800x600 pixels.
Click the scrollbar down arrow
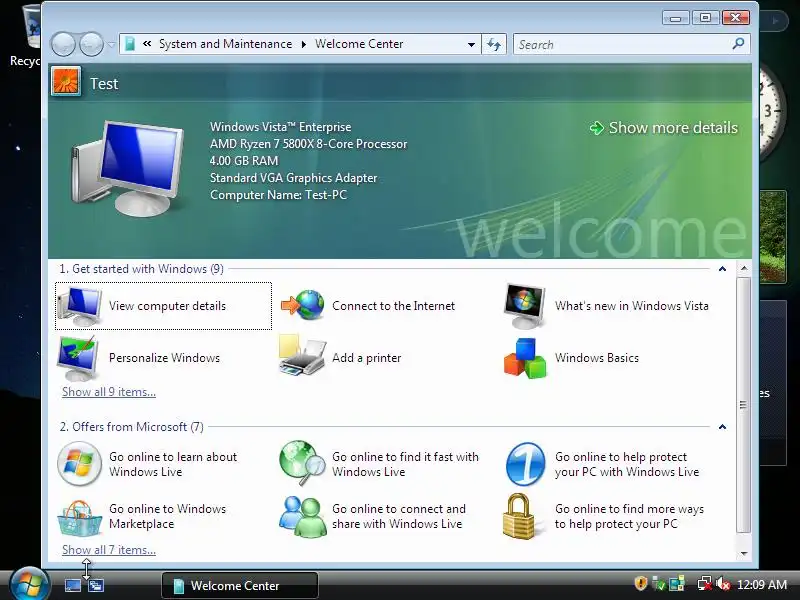tap(744, 553)
